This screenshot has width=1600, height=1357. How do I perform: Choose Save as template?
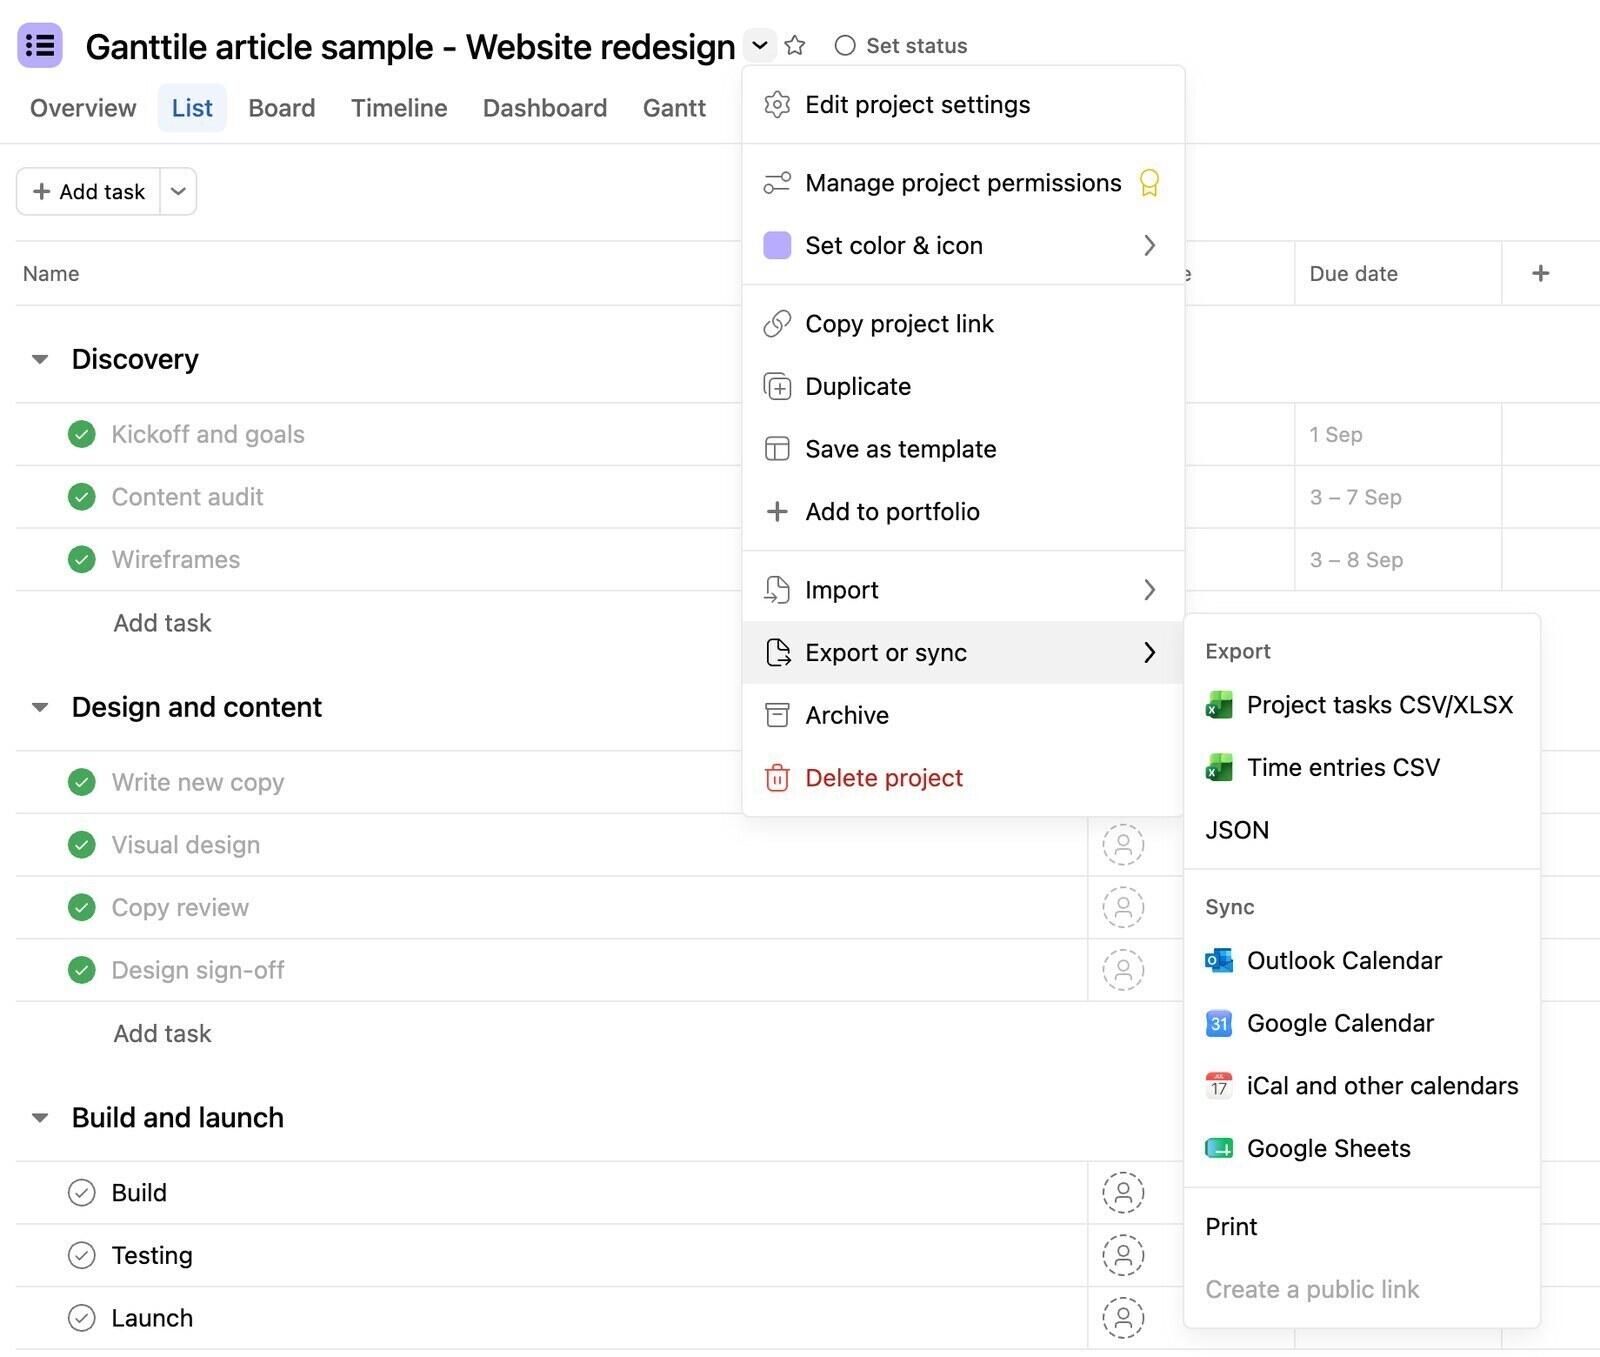963,449
